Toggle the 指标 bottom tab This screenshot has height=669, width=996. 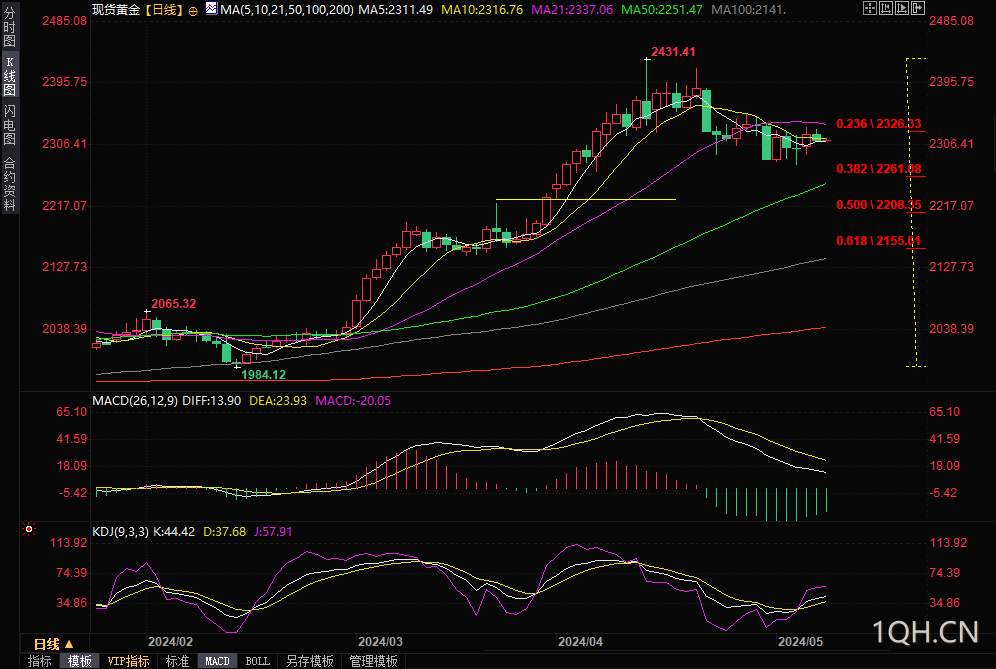coord(39,661)
